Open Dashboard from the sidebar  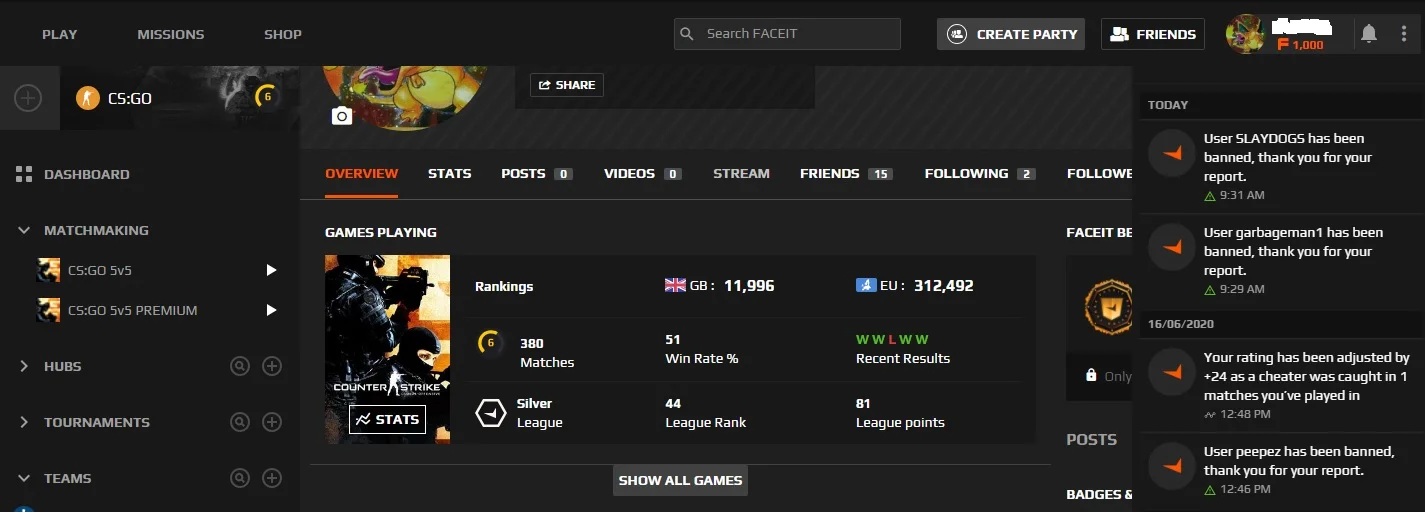coord(73,174)
